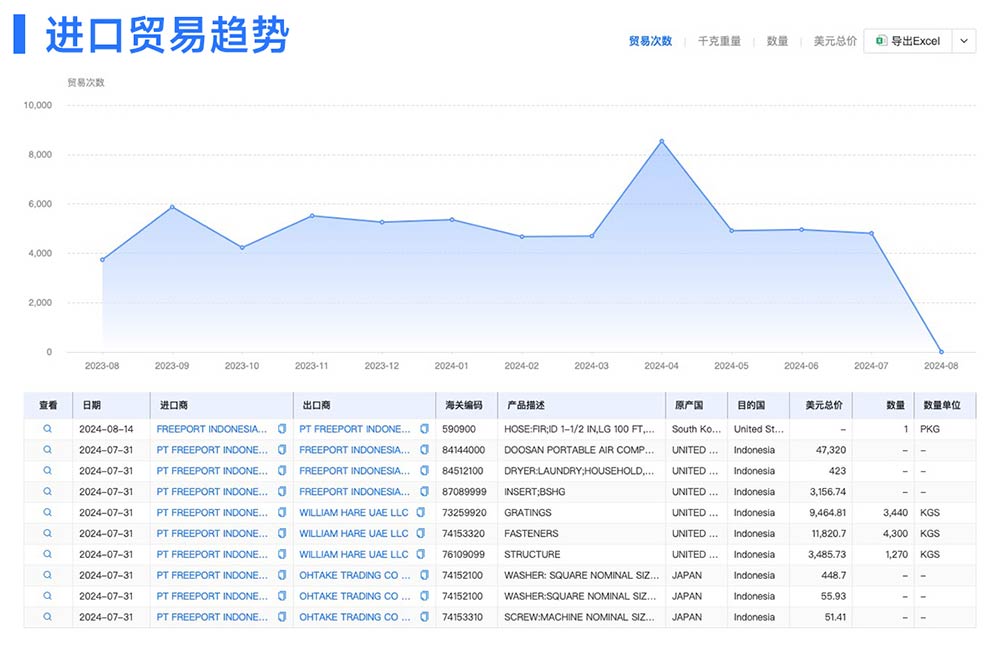
Task: Click the 导出Excel button
Action: coord(908,41)
